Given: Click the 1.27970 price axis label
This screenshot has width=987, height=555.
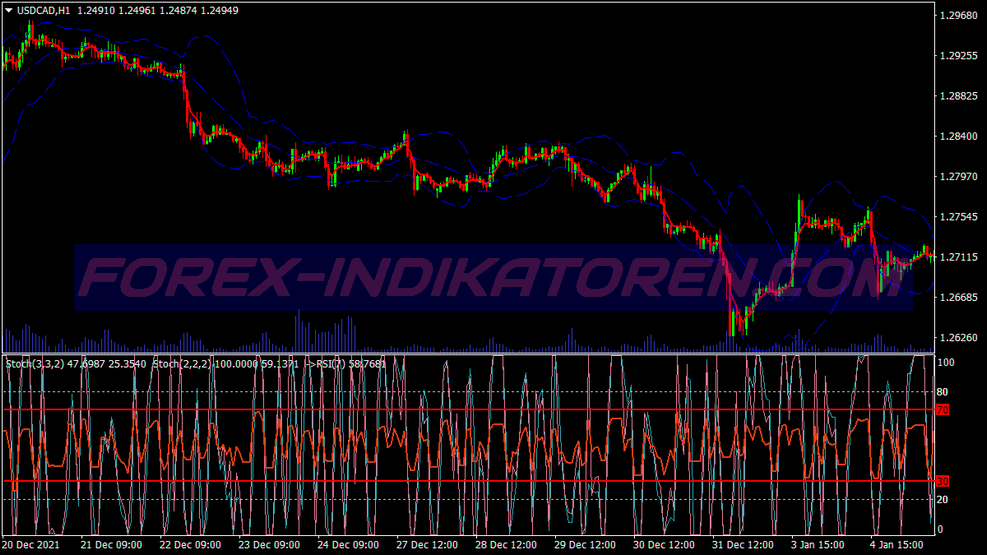Looking at the screenshot, I should pyautogui.click(x=959, y=176).
